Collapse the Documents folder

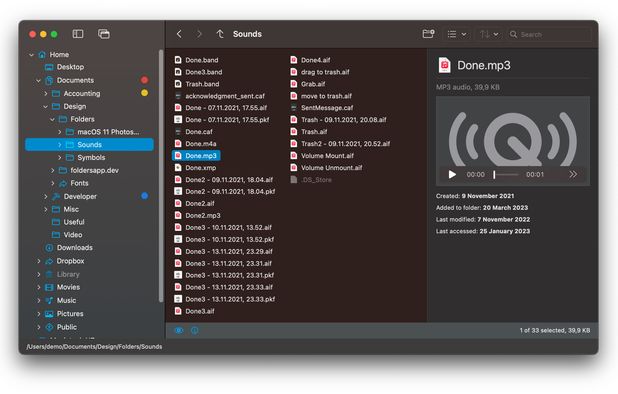click(x=39, y=80)
